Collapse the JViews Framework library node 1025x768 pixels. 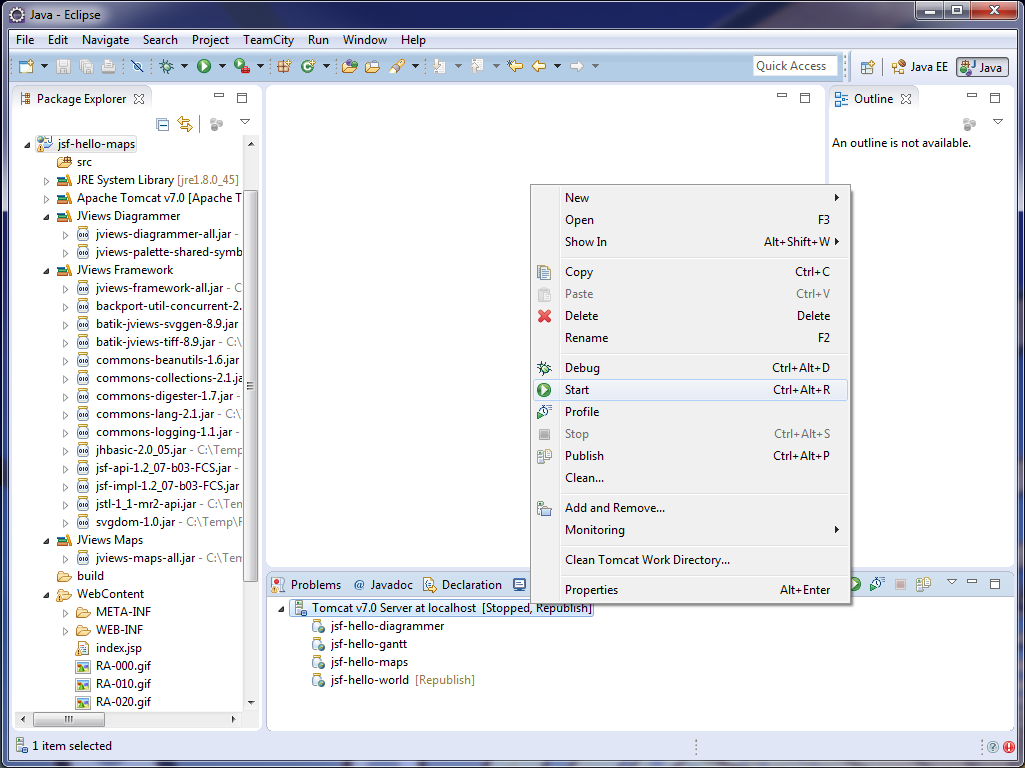tap(46, 270)
